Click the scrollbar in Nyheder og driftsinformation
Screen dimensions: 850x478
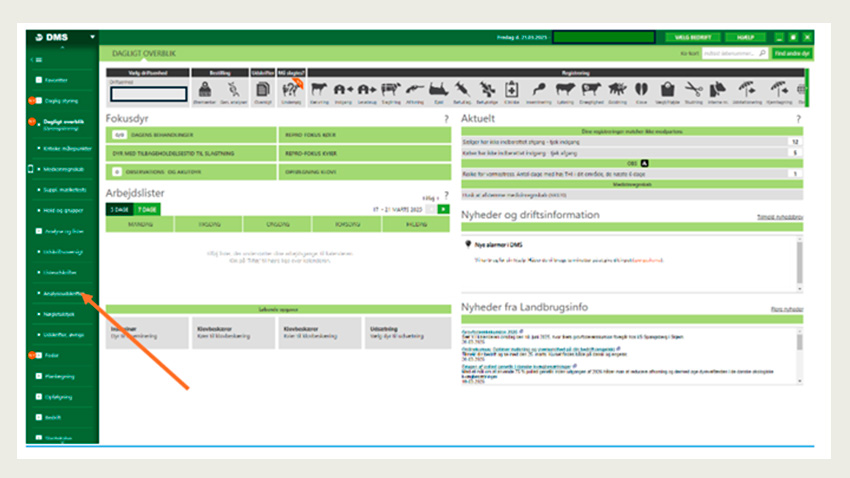(797, 262)
